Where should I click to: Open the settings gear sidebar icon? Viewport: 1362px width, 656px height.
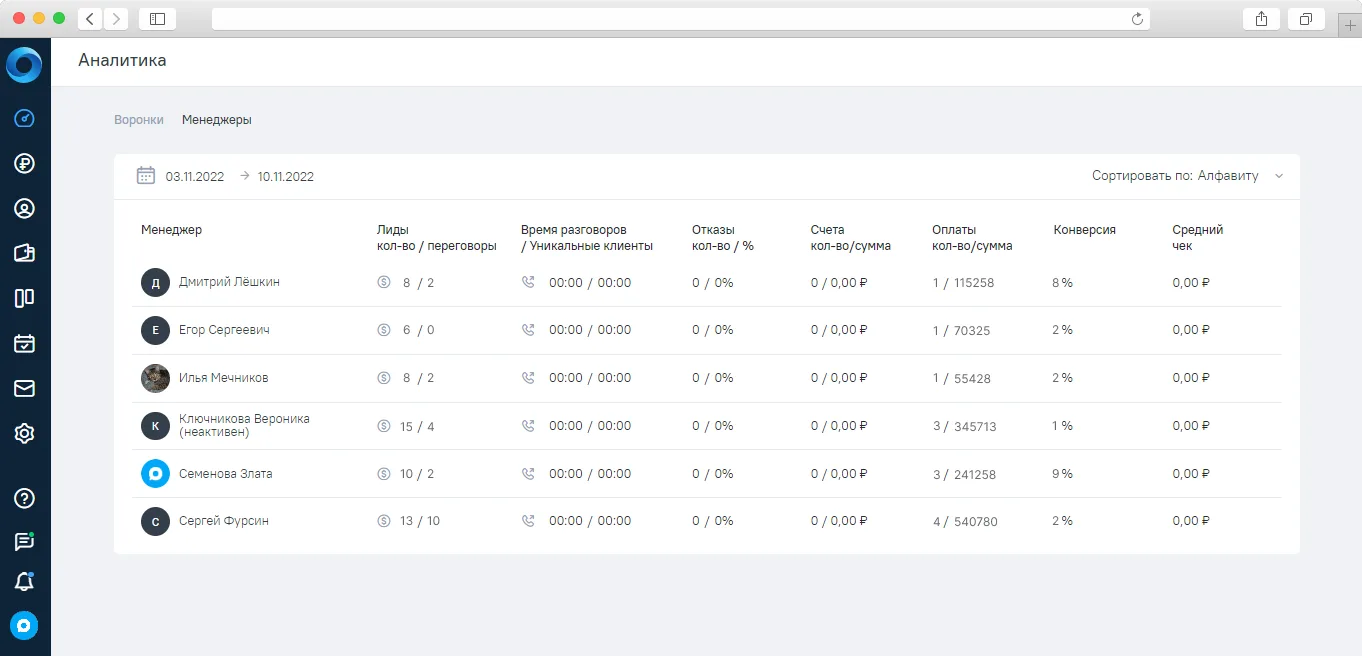pos(25,433)
